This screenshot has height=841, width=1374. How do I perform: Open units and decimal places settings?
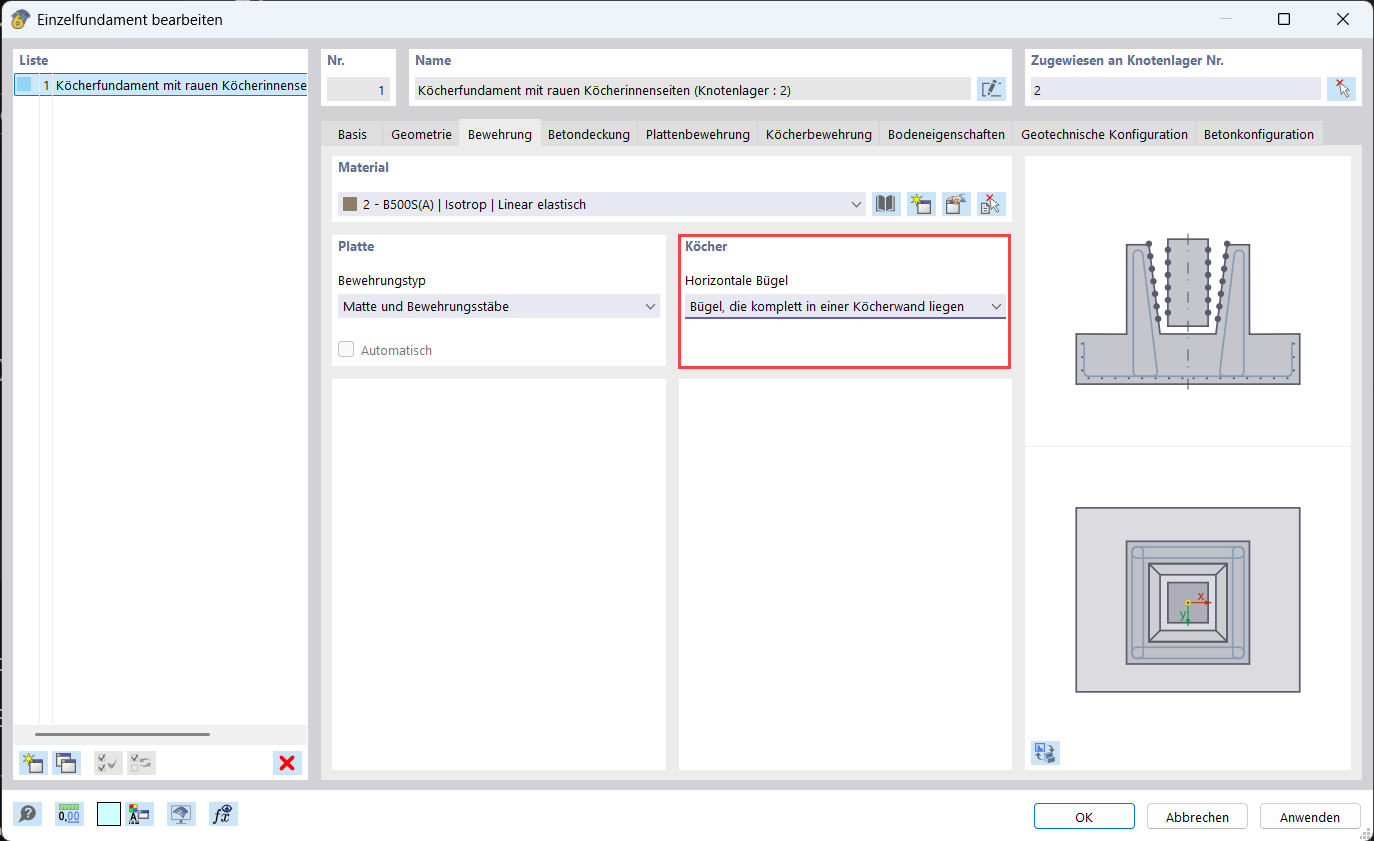pyautogui.click(x=69, y=813)
